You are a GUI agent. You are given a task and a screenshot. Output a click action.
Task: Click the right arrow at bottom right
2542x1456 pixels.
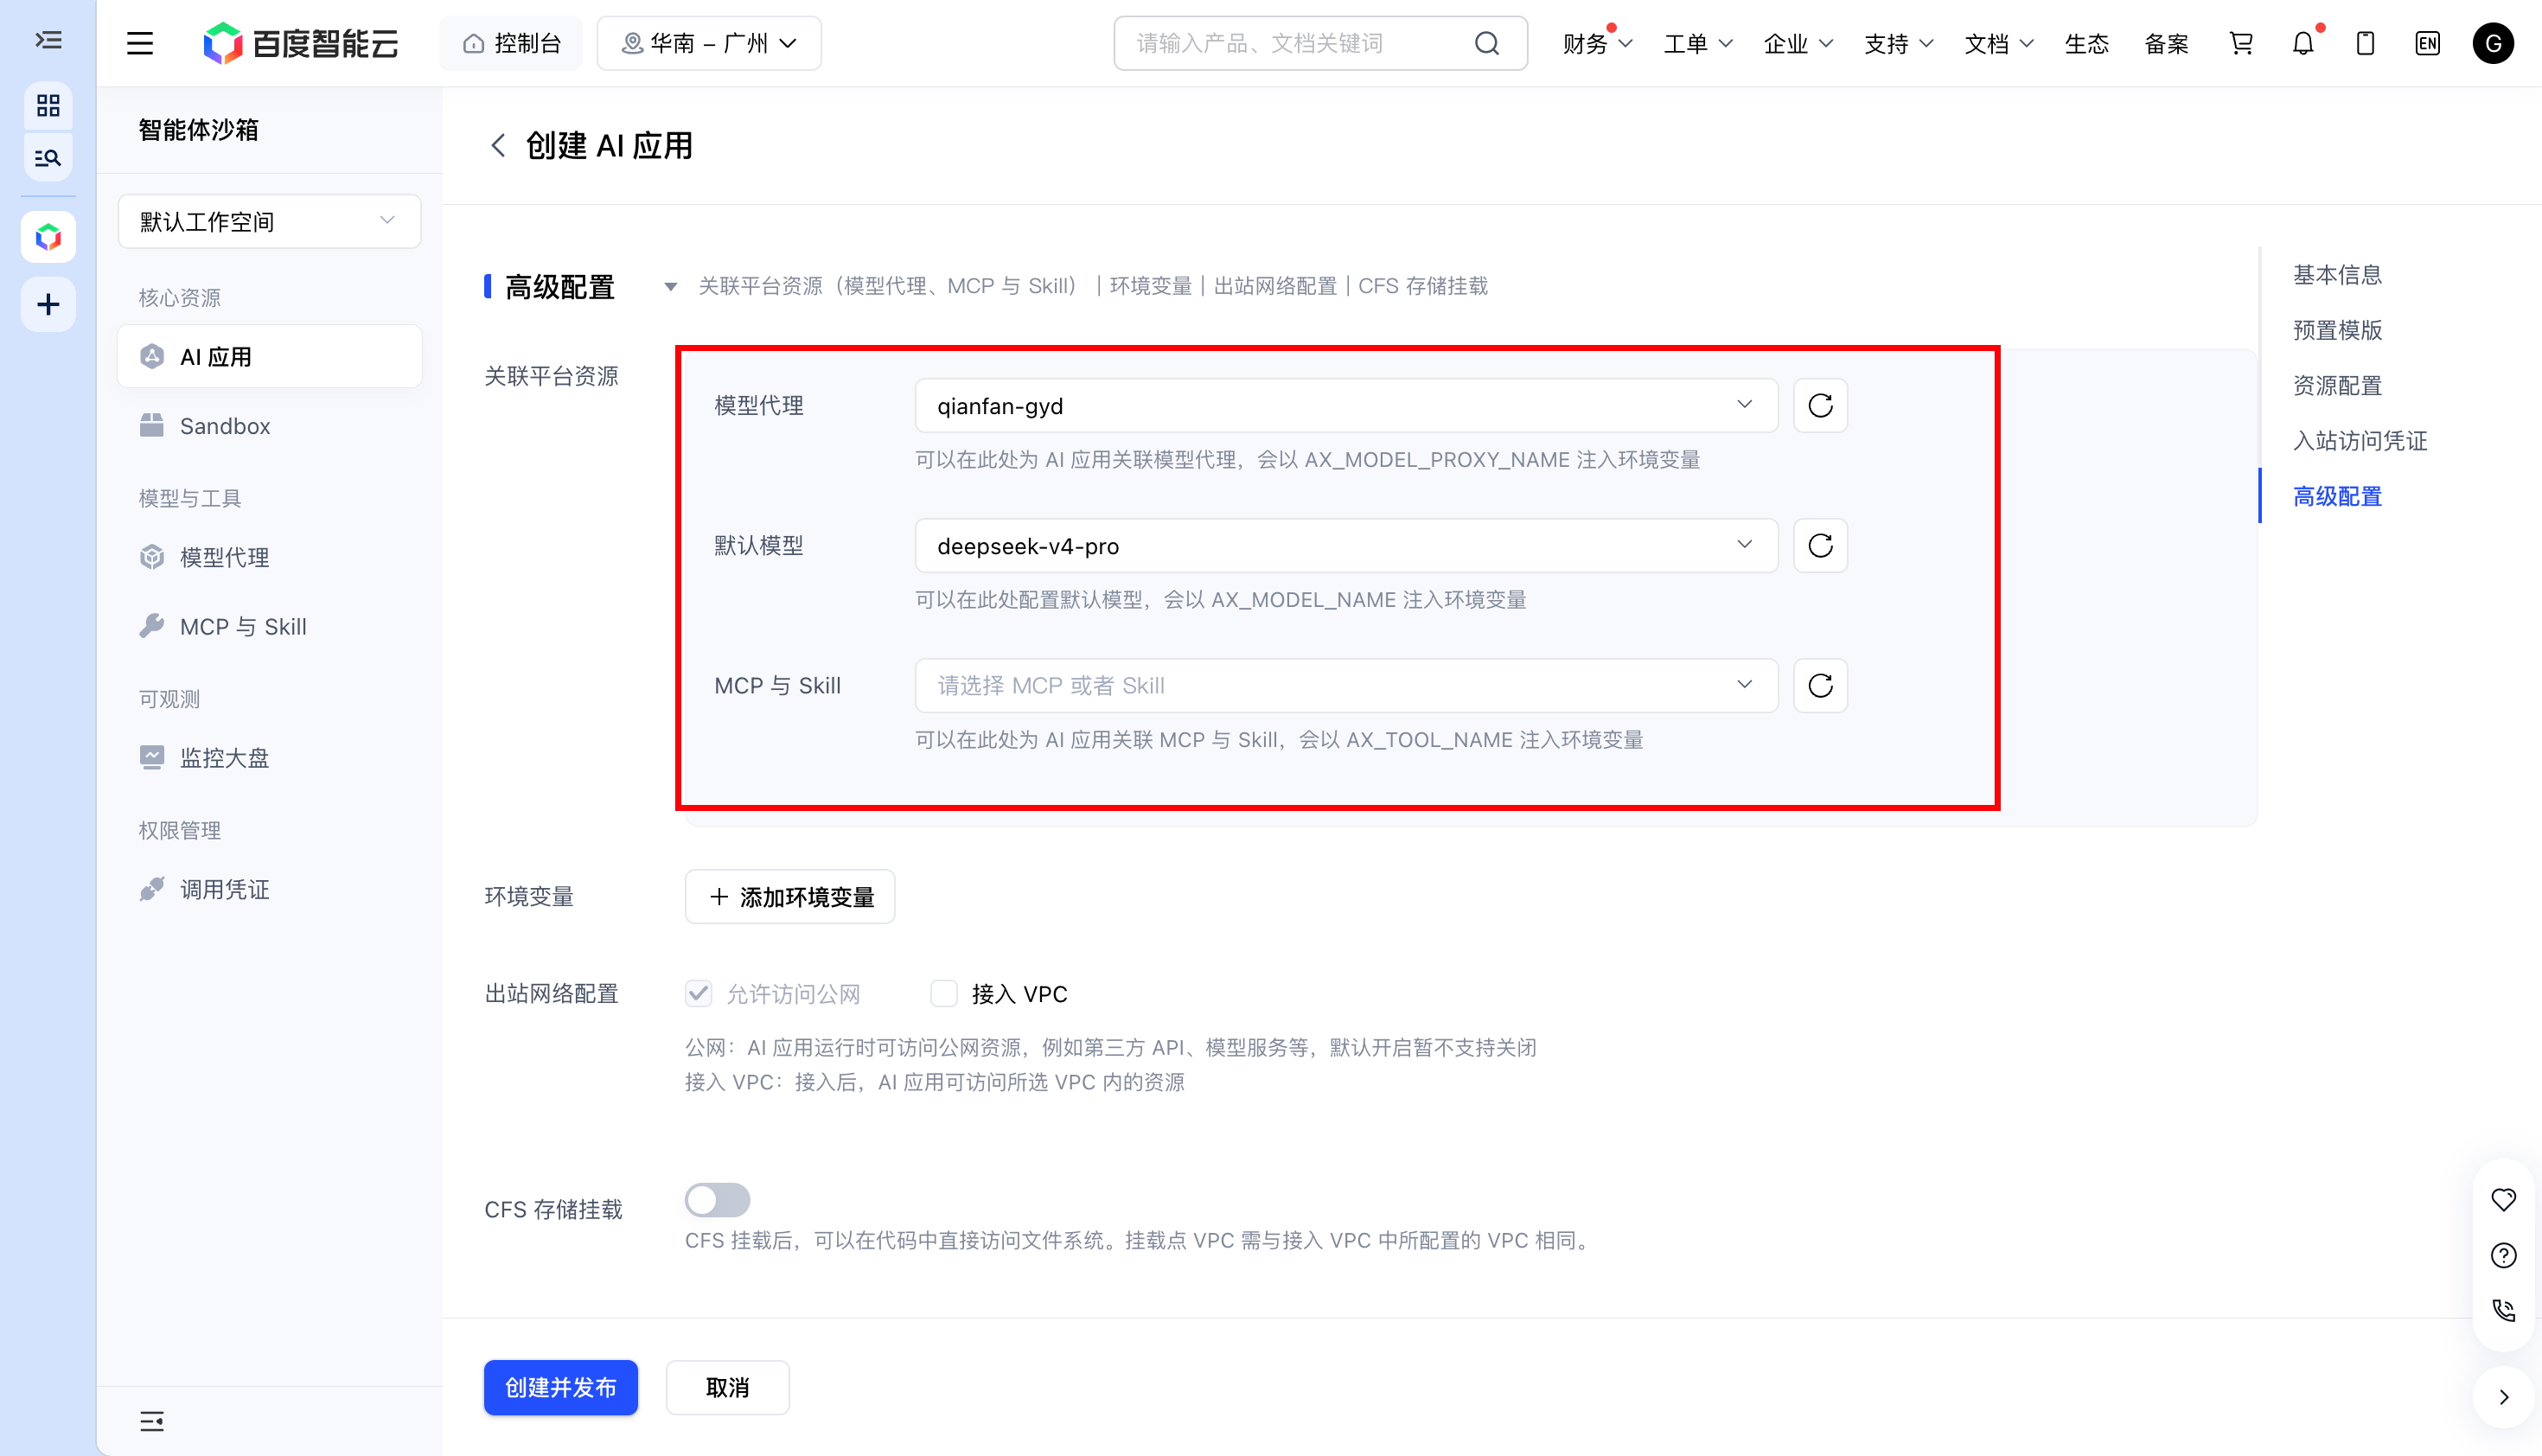[2503, 1397]
